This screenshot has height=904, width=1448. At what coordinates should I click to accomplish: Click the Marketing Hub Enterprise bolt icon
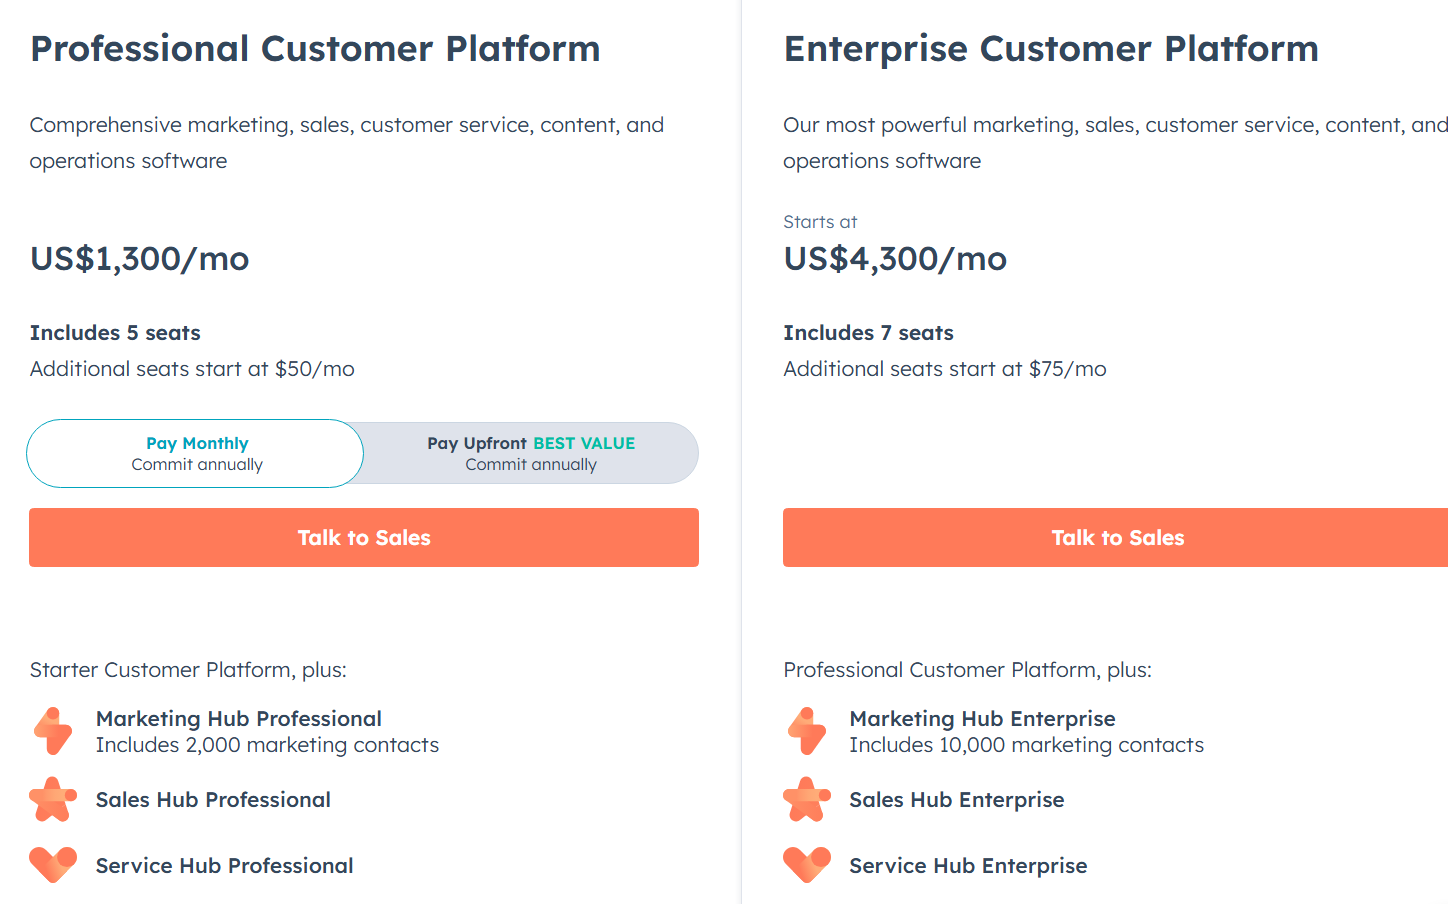(807, 731)
